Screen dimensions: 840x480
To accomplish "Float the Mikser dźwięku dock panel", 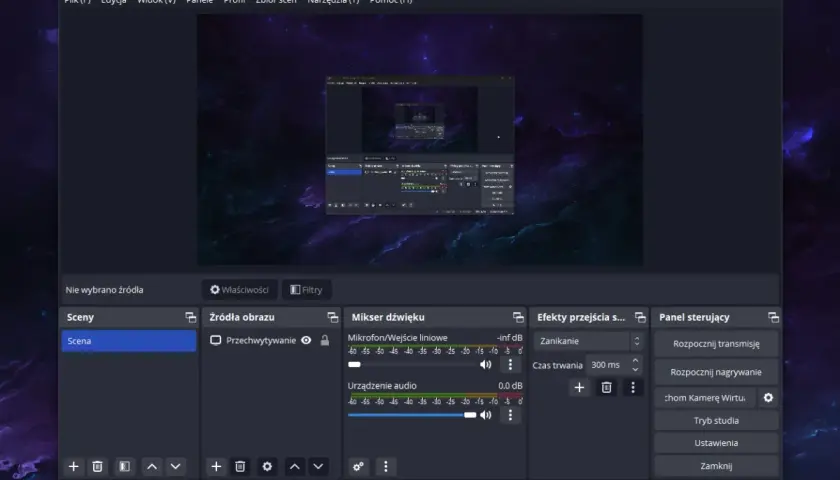I will (518, 317).
